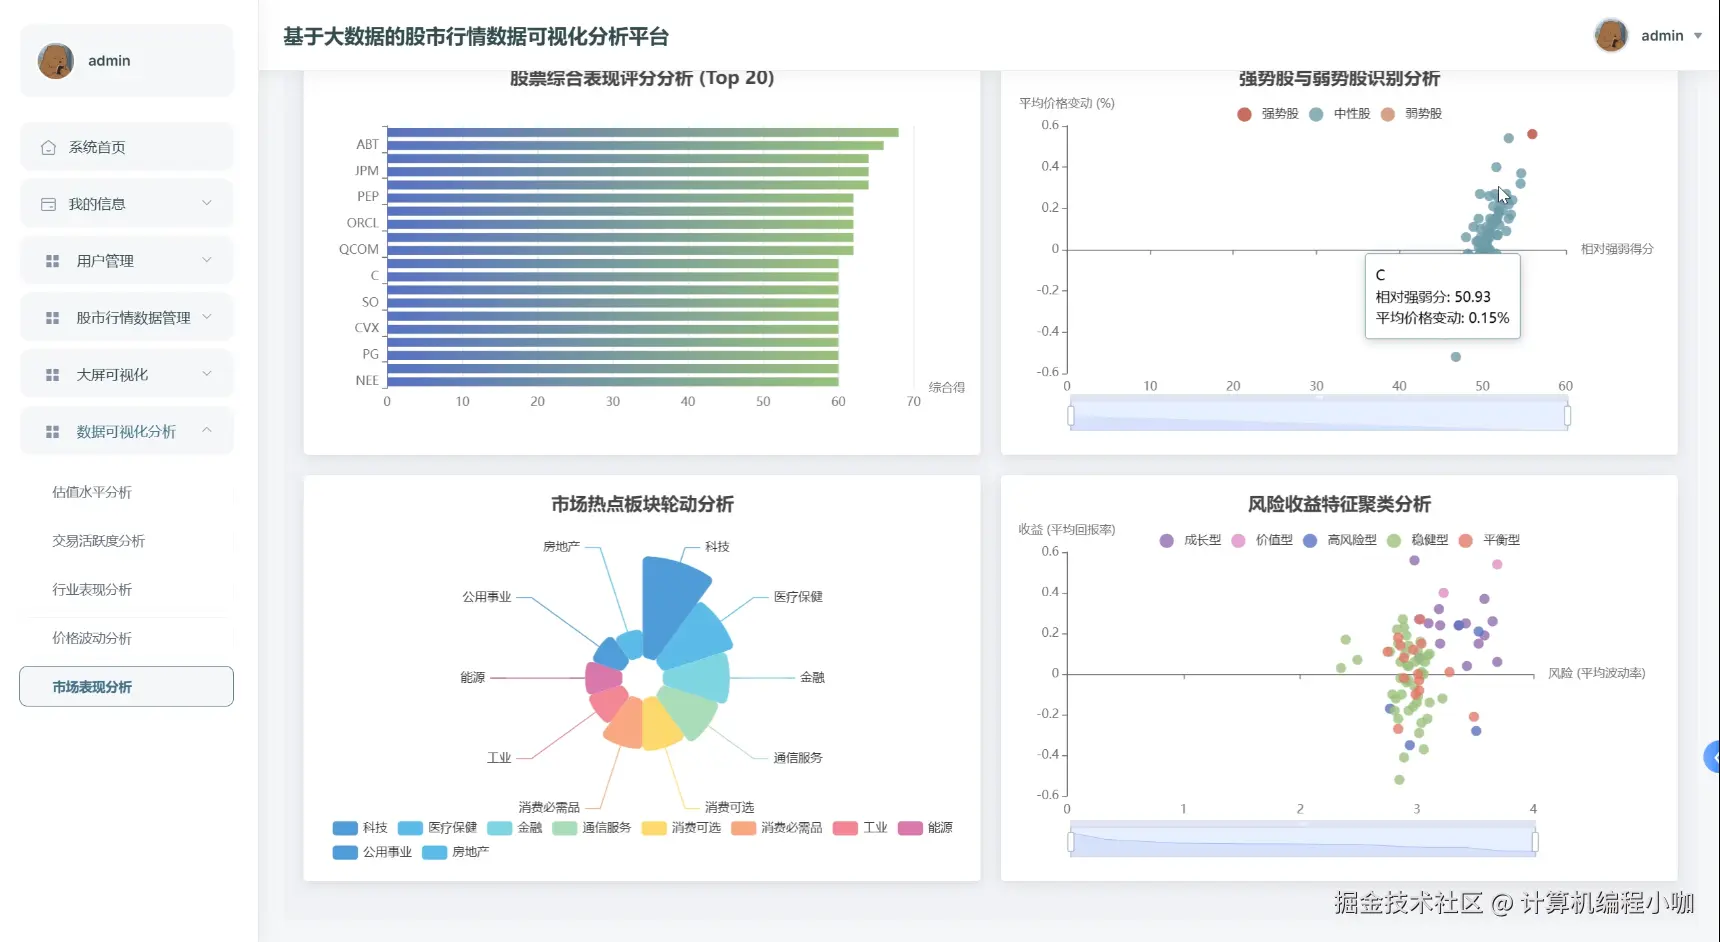This screenshot has height=942, width=1720.
Task: Click the admin avatar in the sidebar
Action: (56, 60)
